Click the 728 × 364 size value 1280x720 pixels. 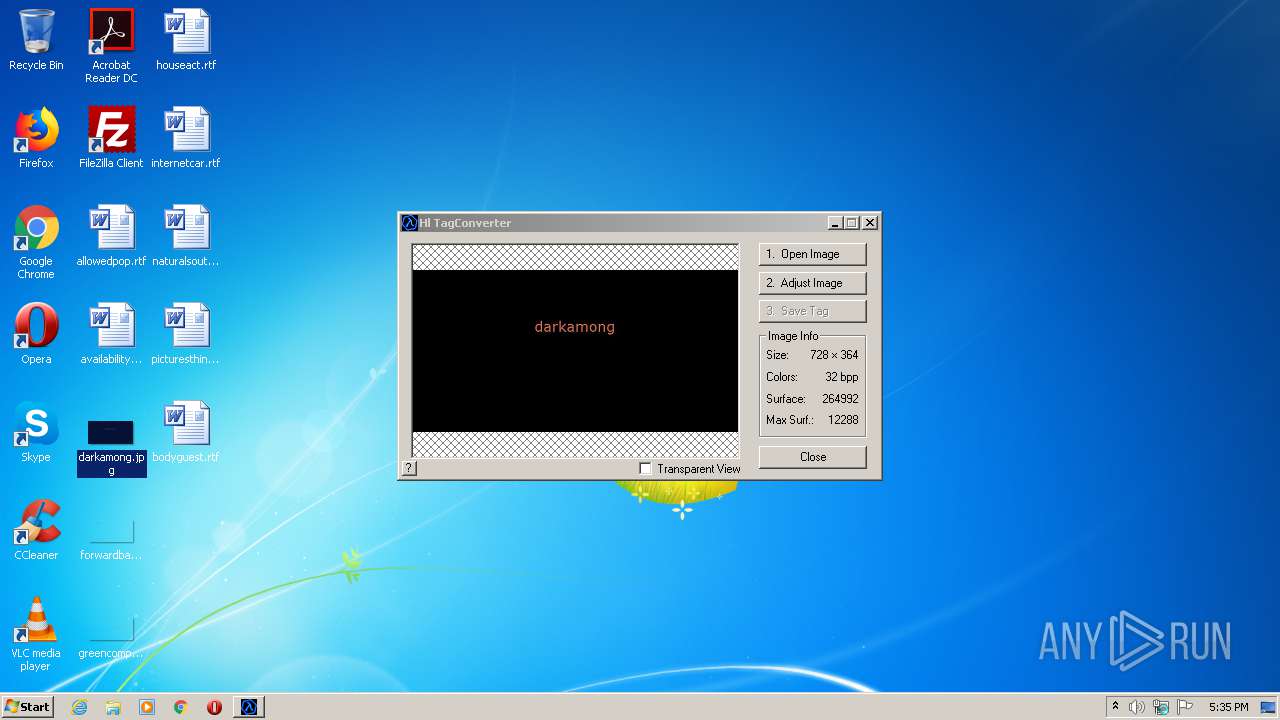[x=834, y=355]
